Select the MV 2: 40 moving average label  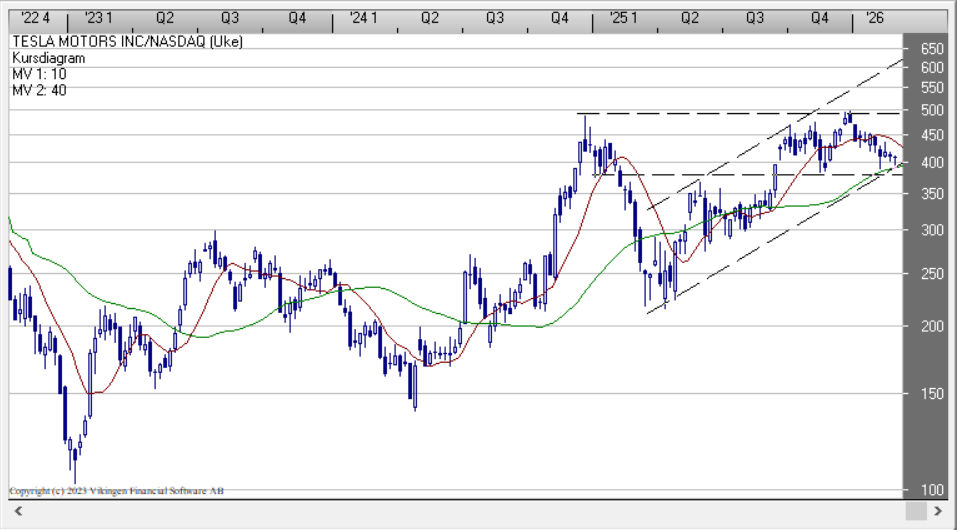click(x=40, y=90)
